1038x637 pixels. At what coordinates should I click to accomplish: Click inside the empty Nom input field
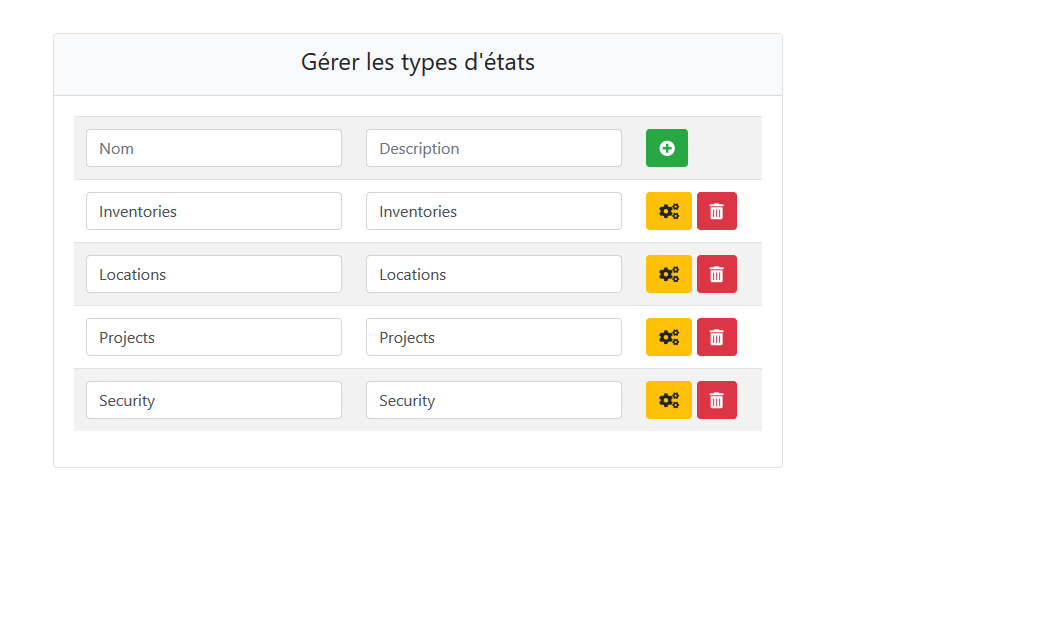pyautogui.click(x=213, y=147)
